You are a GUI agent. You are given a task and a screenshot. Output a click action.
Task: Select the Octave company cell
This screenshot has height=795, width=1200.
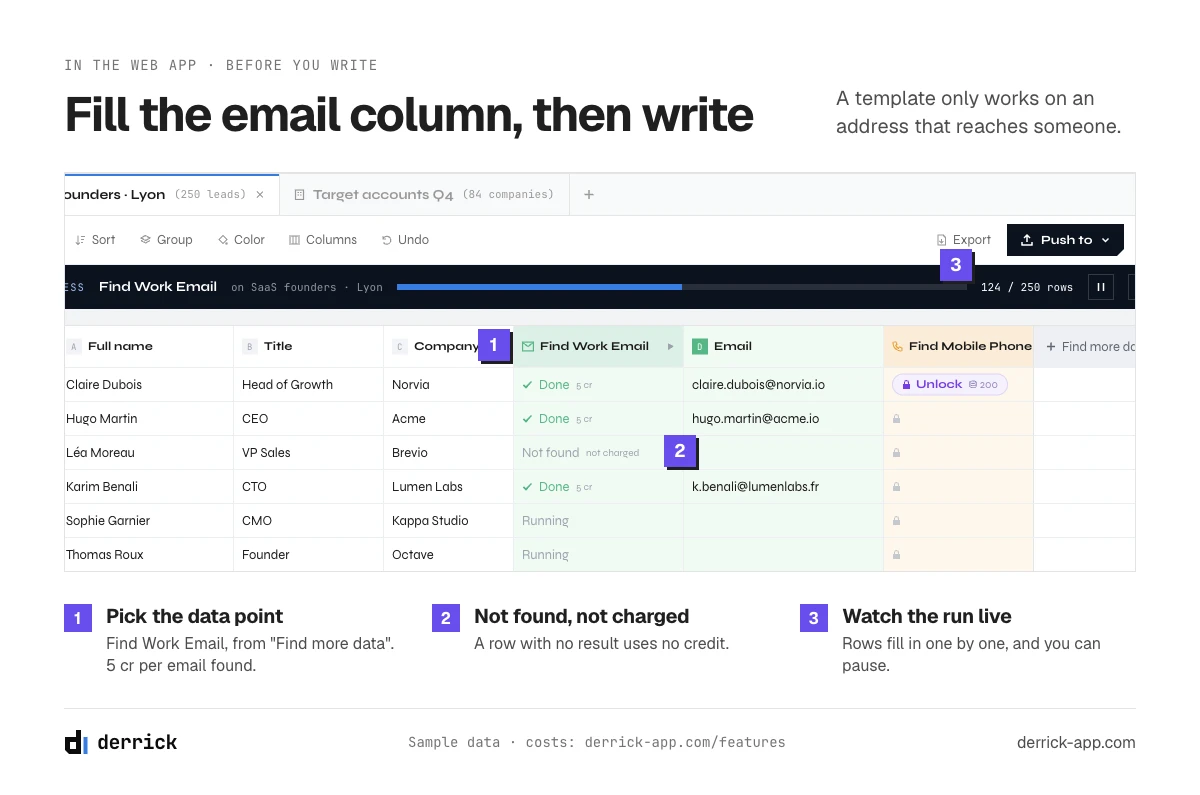coord(448,555)
